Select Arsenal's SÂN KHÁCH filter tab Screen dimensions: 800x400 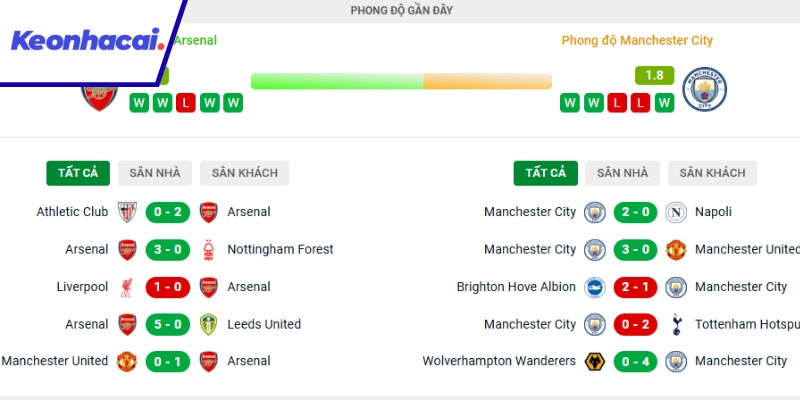pyautogui.click(x=244, y=173)
